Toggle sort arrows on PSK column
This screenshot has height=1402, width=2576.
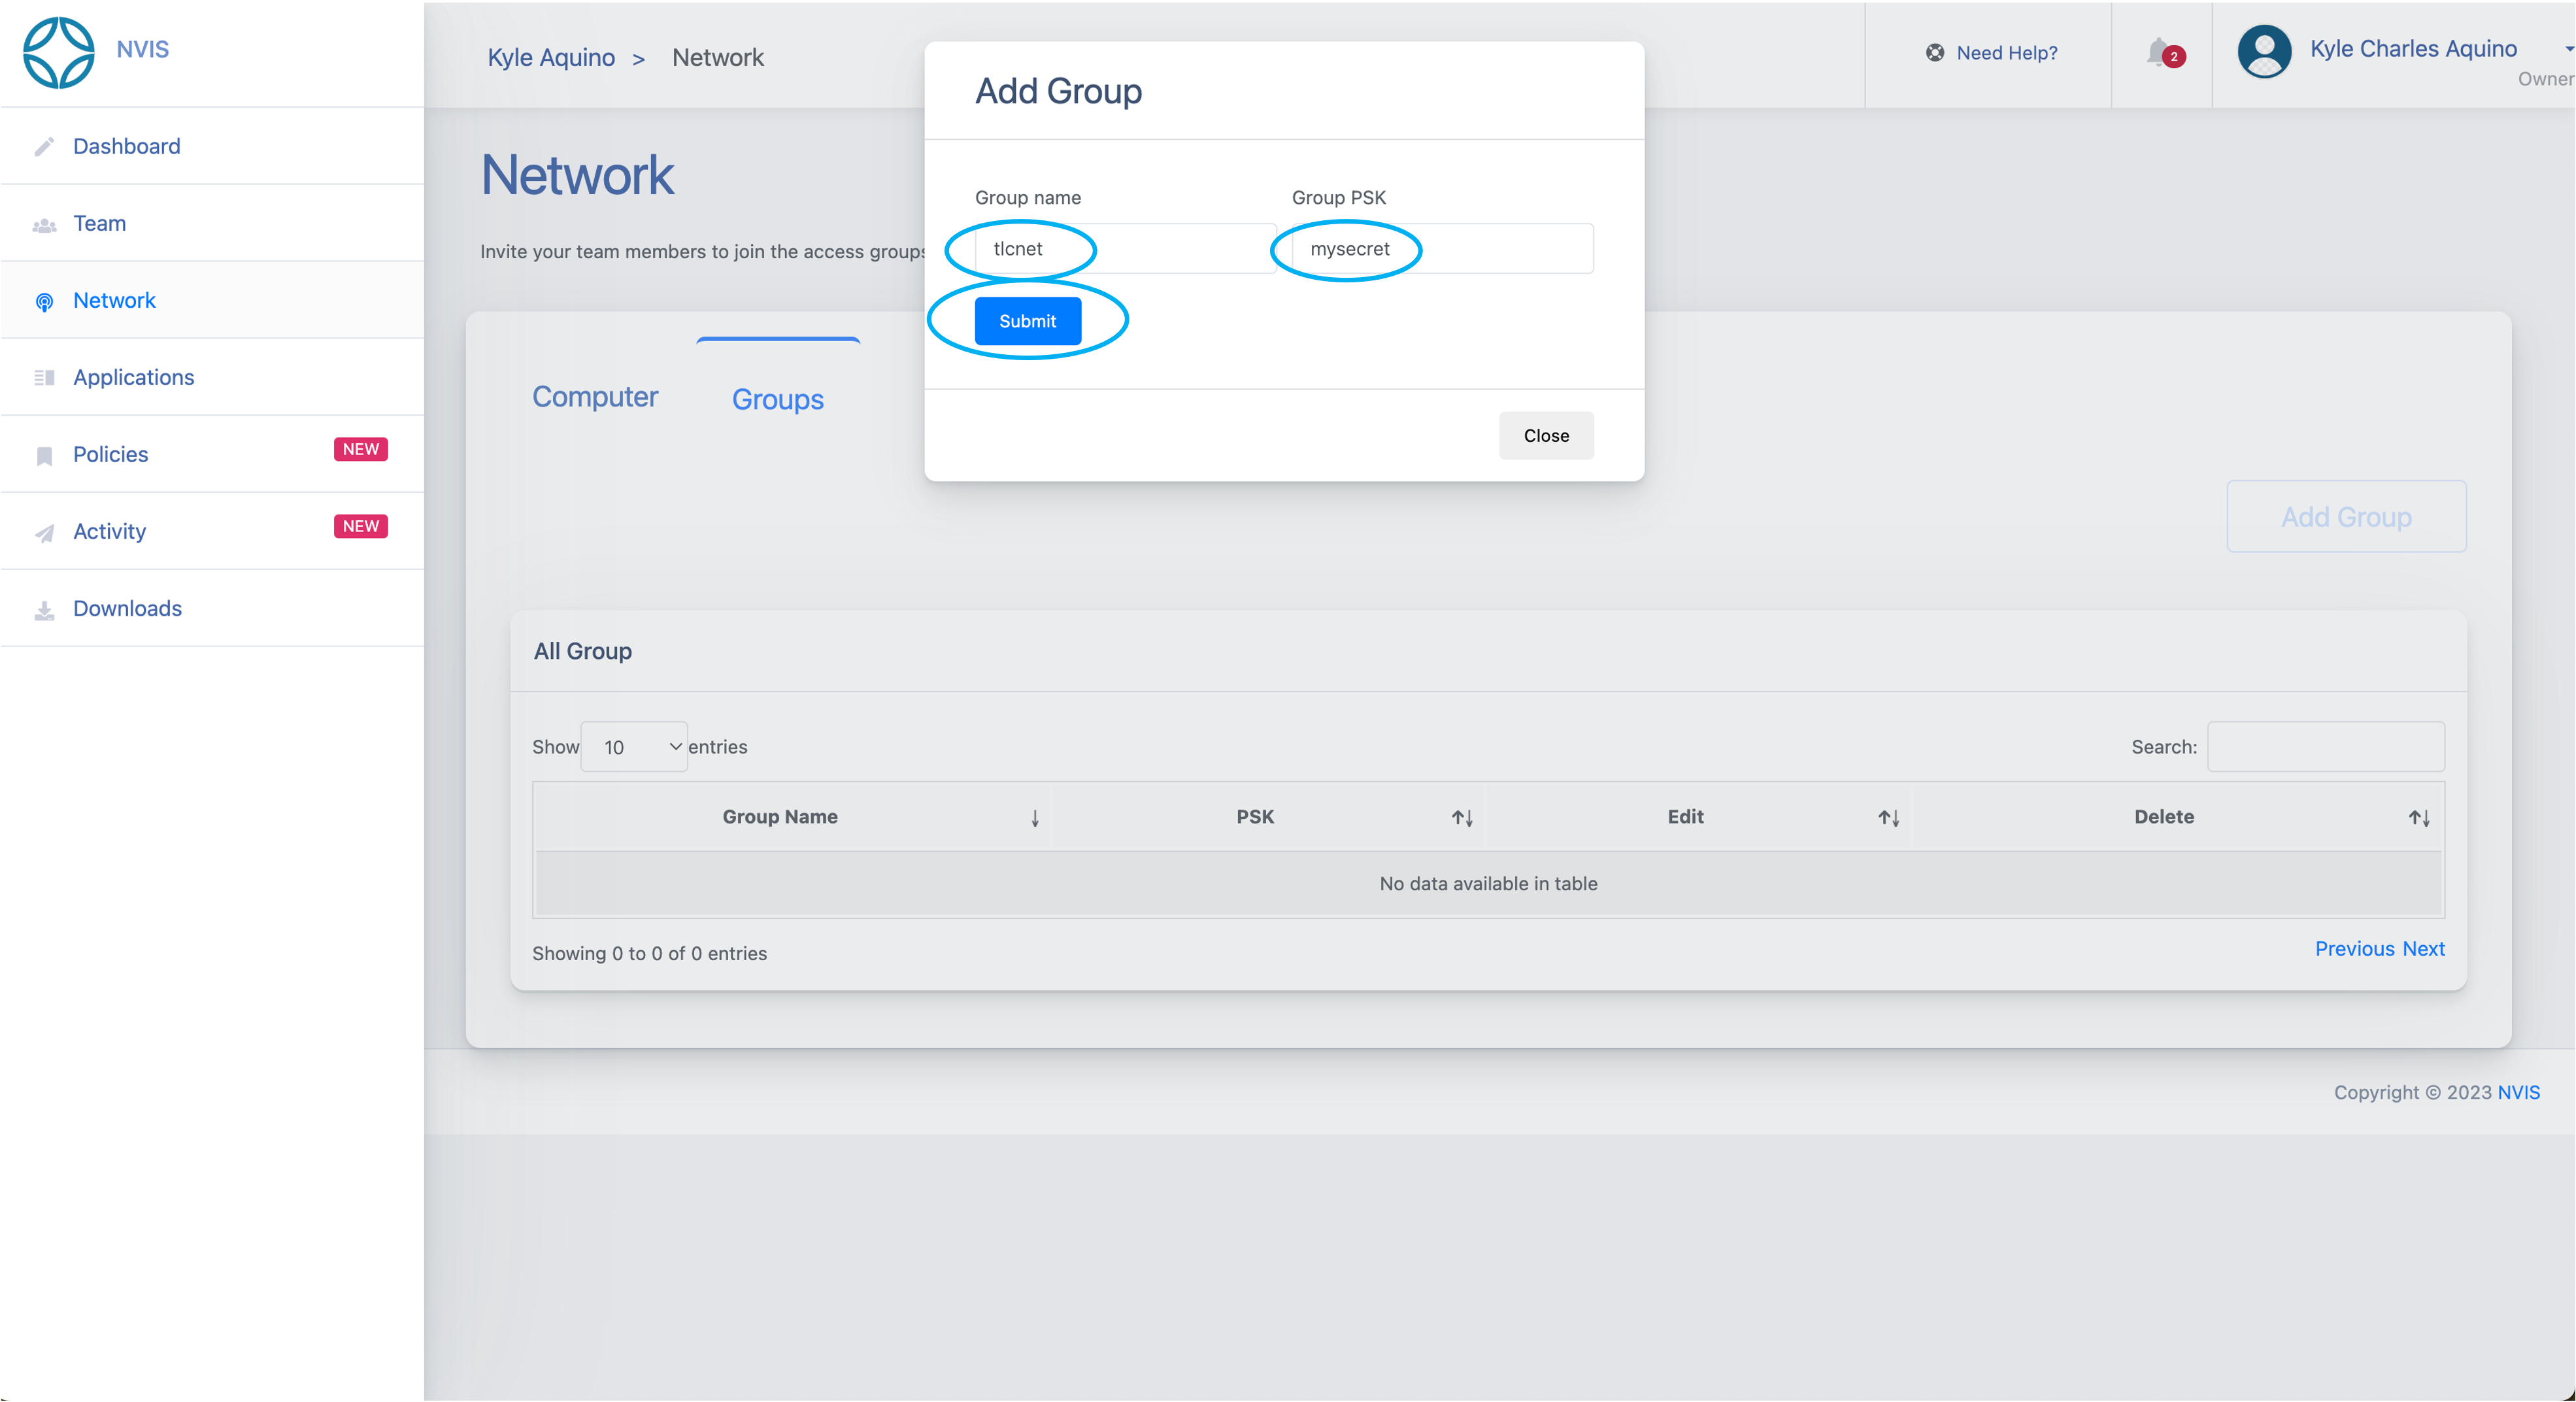1462,818
